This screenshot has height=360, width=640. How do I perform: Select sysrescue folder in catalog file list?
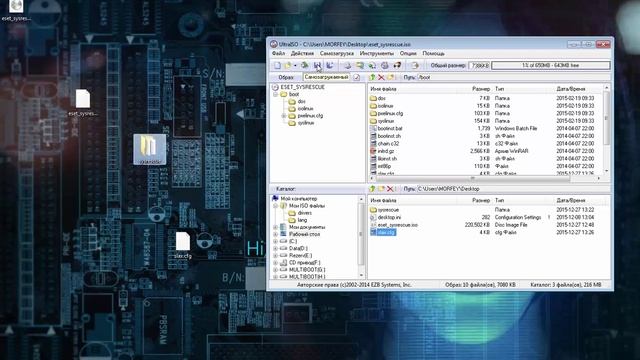(388, 210)
